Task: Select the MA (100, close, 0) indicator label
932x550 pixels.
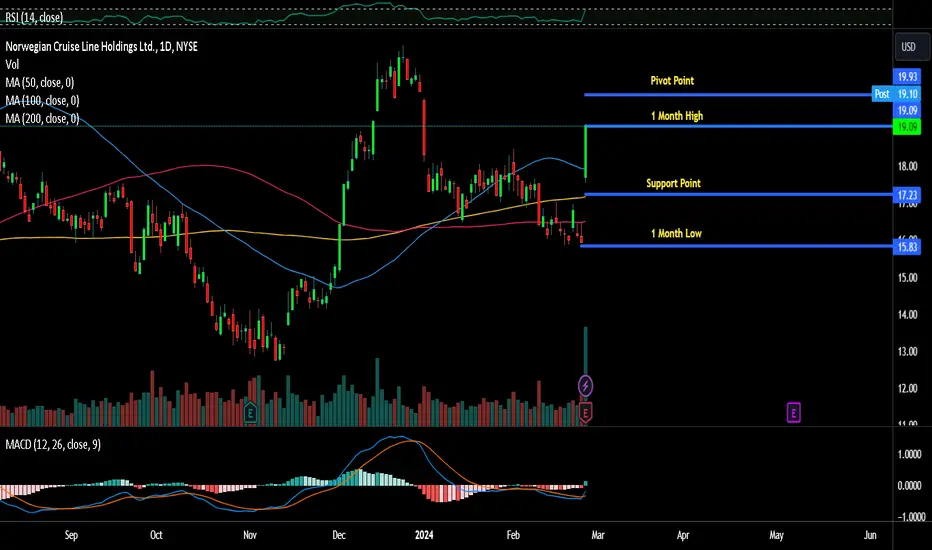Action: (x=42, y=100)
